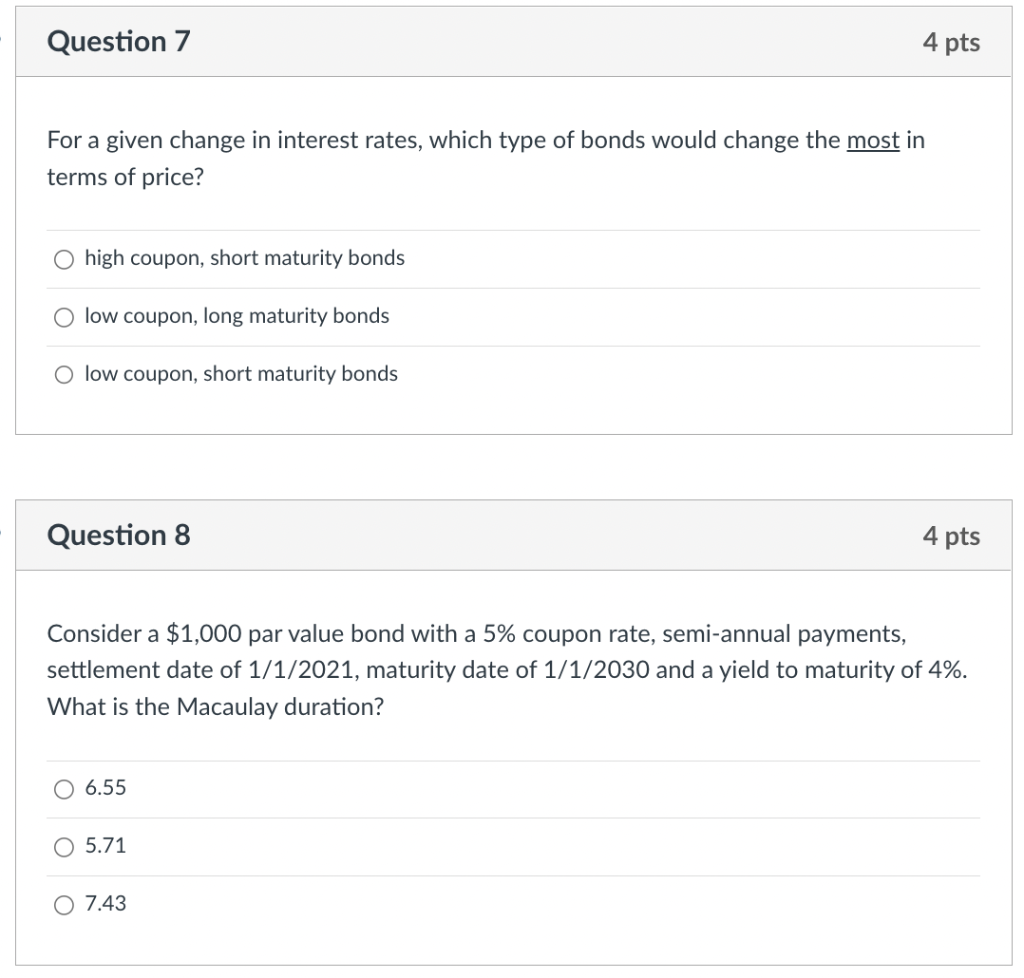Screen dimensions: 1024x978
Task: Click the Question 8 heading
Action: click(118, 535)
